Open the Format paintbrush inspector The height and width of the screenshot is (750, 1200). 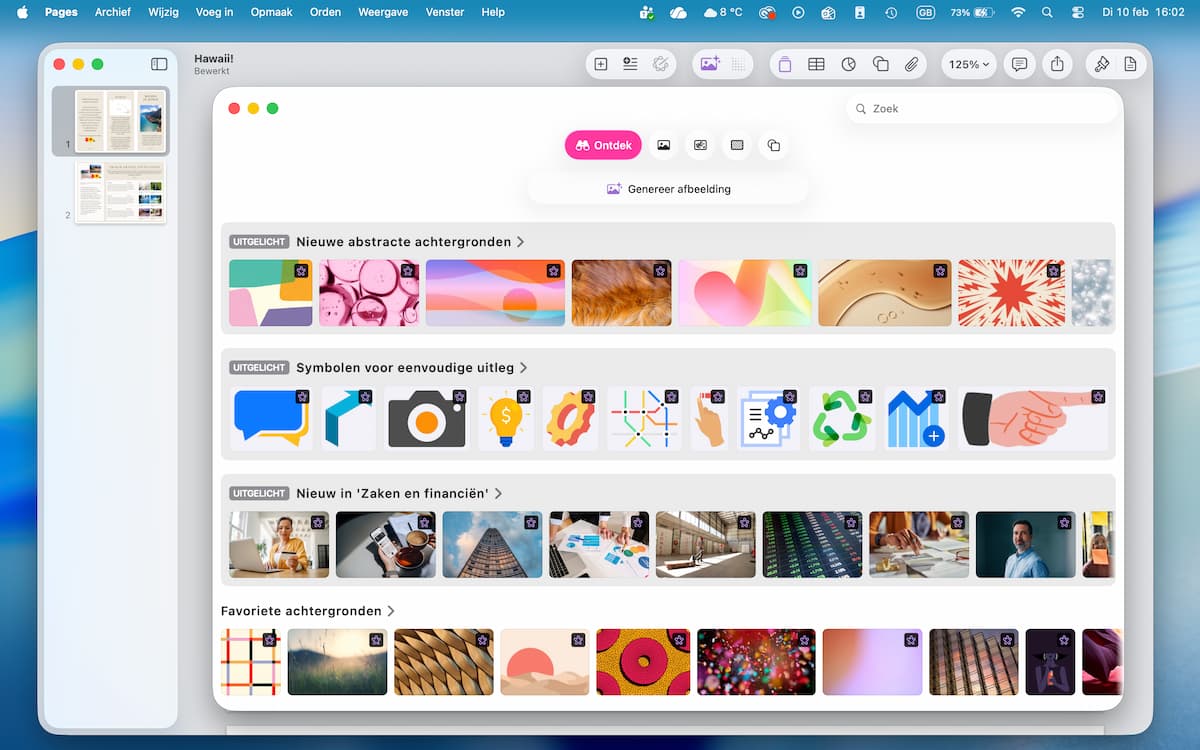1102,64
